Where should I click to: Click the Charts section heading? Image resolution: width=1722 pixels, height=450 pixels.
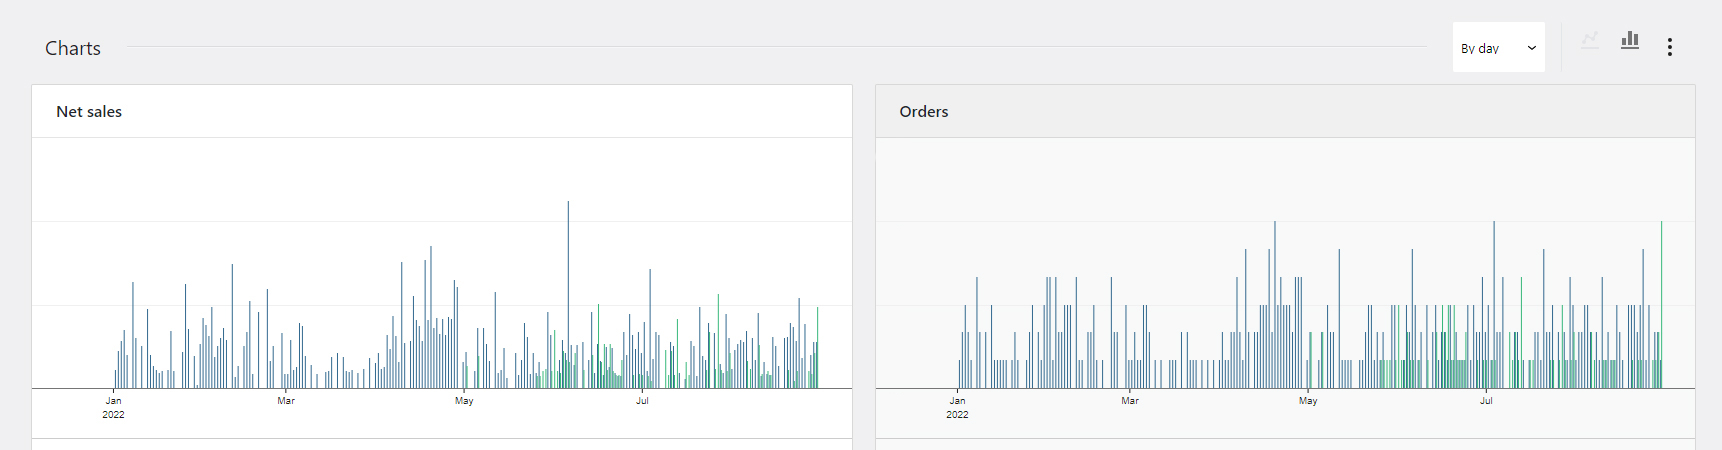(73, 48)
